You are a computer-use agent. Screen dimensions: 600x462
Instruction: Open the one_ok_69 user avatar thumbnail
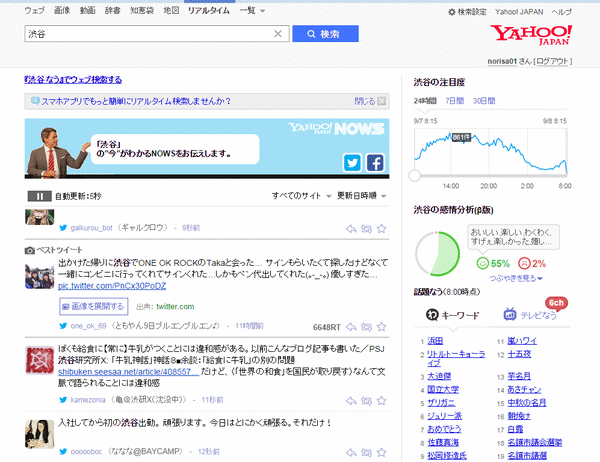39,276
